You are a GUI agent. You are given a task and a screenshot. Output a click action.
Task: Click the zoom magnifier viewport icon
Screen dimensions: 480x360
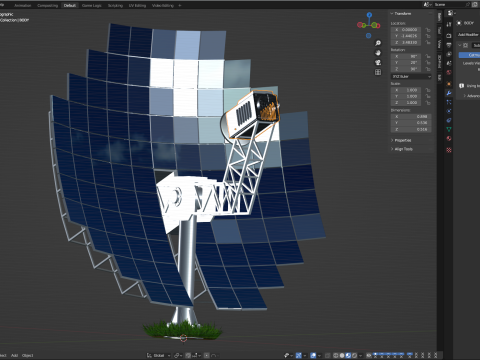[378, 43]
